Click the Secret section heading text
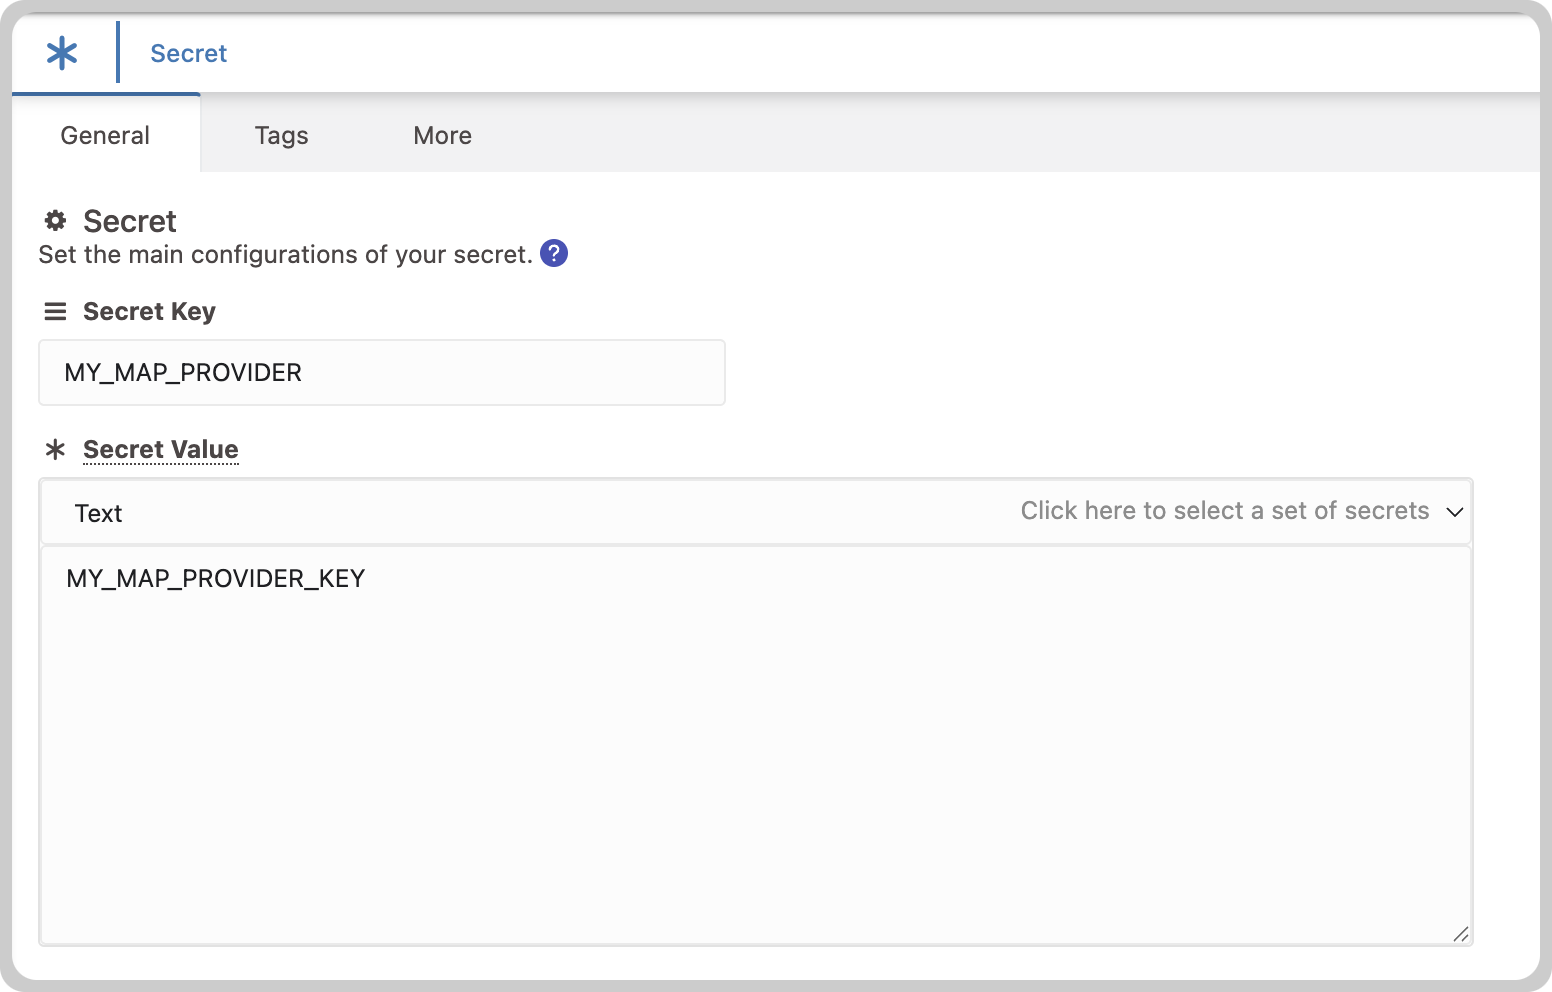1552x992 pixels. (130, 221)
